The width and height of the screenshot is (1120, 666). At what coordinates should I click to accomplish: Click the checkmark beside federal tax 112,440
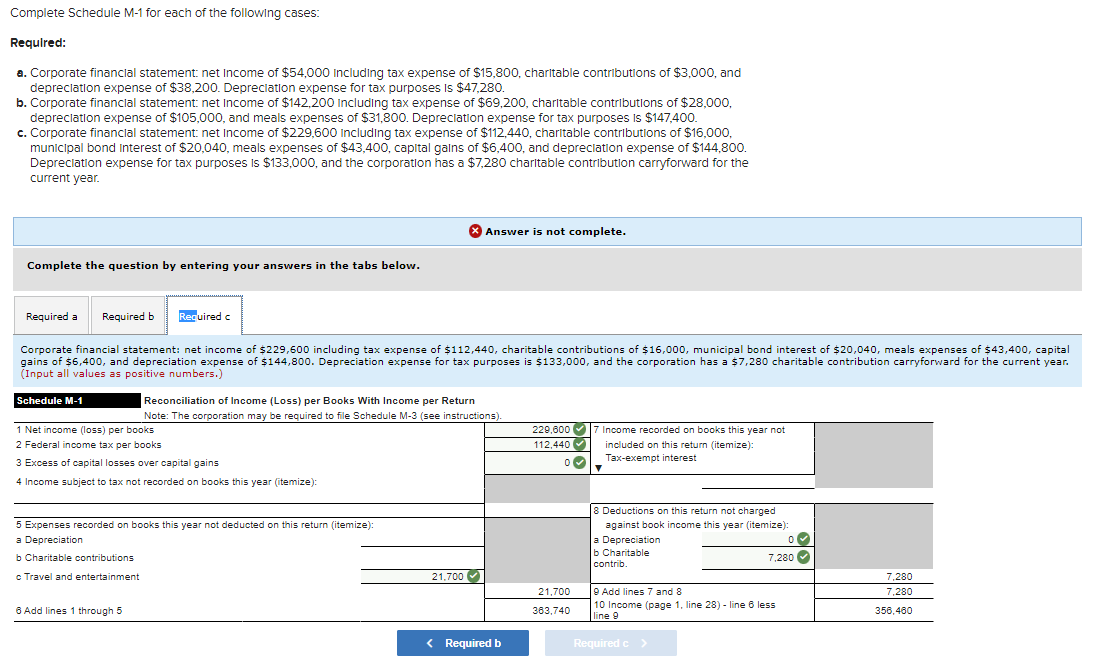click(x=579, y=444)
